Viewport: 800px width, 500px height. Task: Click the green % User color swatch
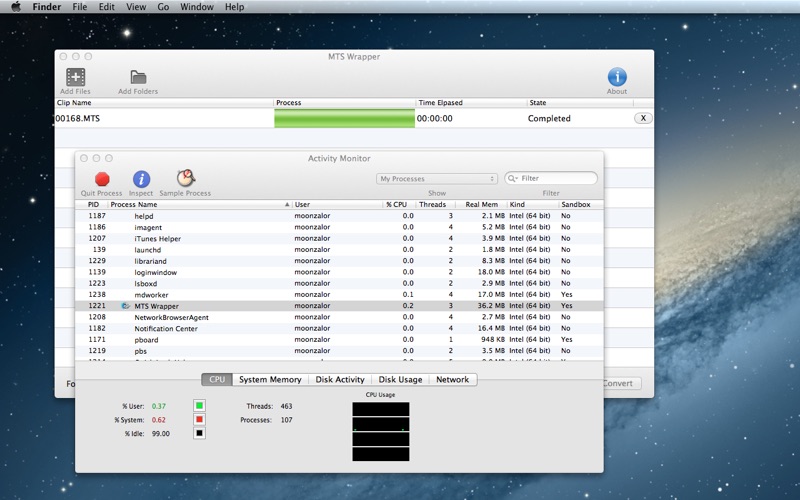click(x=199, y=406)
